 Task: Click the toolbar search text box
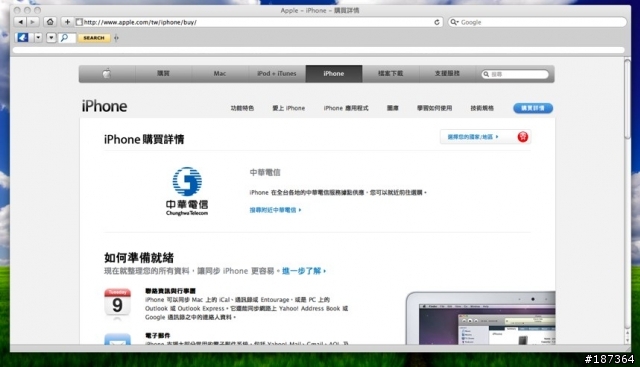point(68,38)
